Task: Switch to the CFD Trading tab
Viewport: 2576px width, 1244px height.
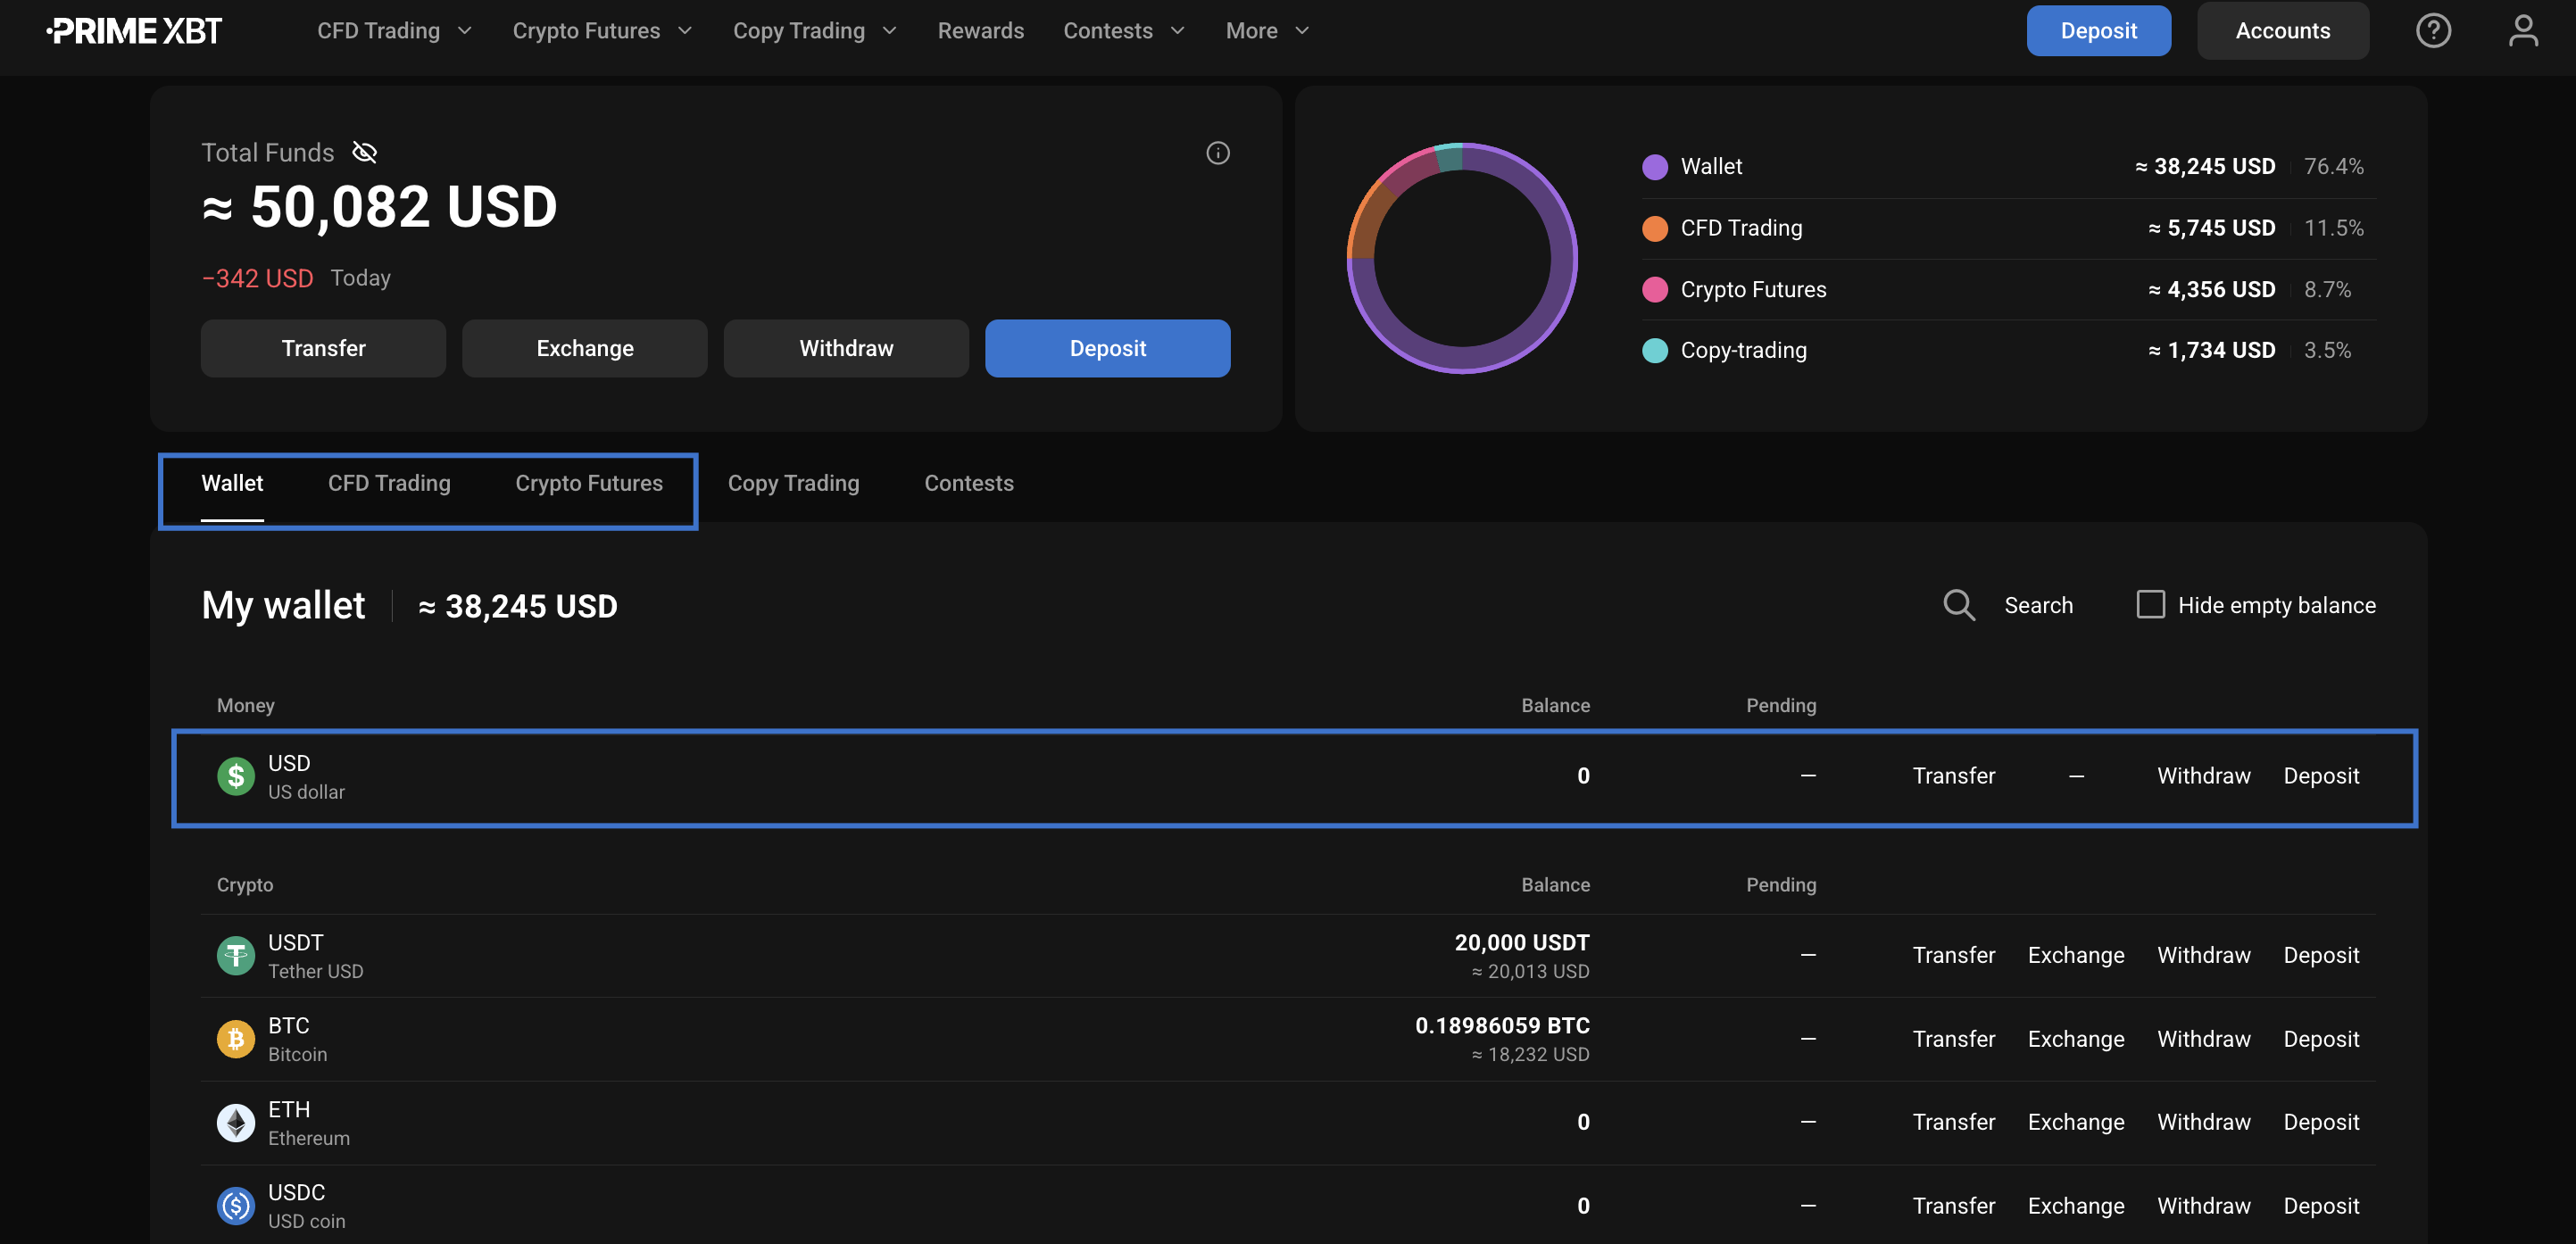Action: [389, 483]
